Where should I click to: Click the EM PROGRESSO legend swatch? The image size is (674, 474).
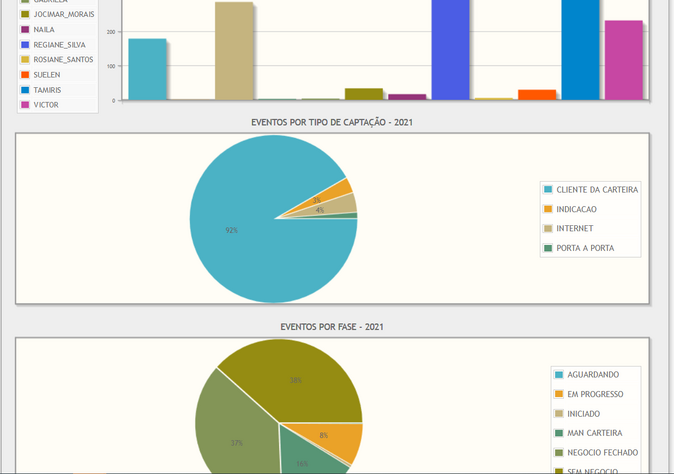click(x=558, y=394)
